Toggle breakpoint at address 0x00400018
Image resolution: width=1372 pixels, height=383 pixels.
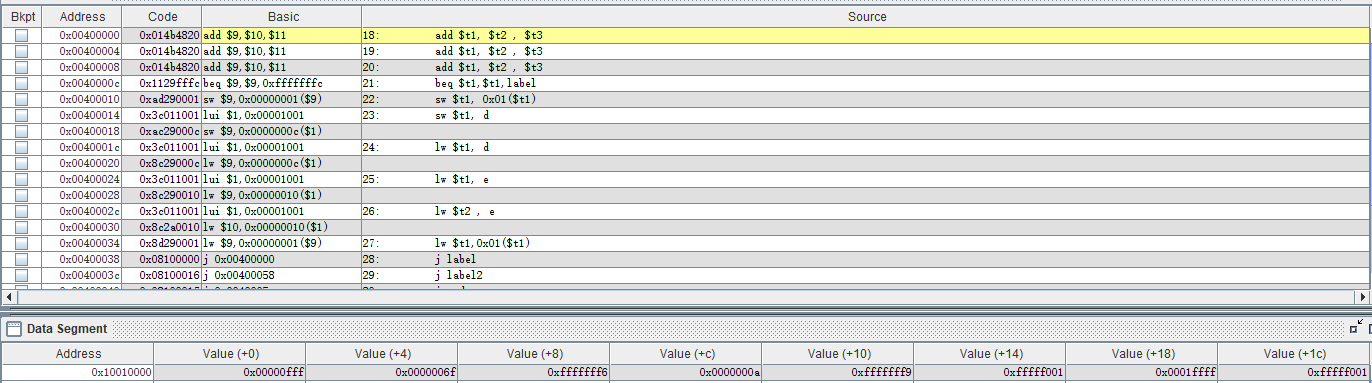[20, 131]
